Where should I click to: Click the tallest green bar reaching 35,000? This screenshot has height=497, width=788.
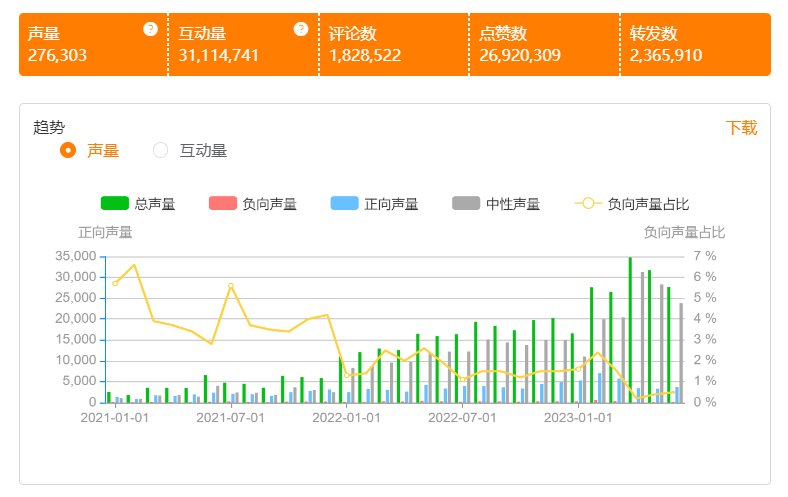630,330
